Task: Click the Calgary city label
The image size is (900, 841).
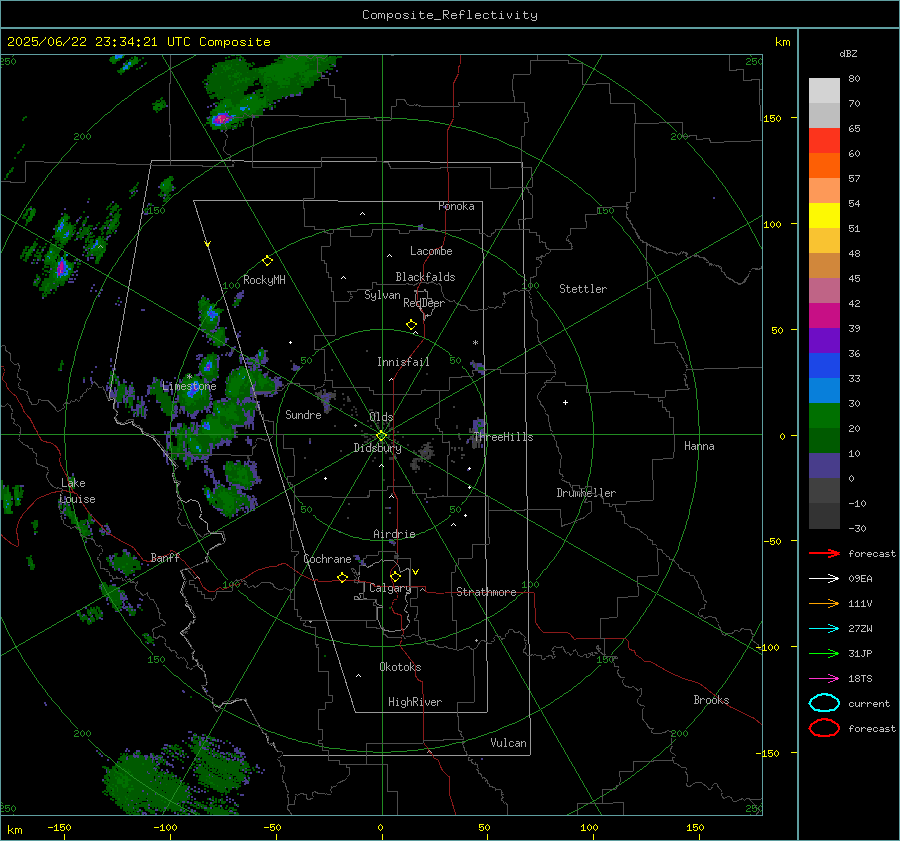Action: point(390,588)
